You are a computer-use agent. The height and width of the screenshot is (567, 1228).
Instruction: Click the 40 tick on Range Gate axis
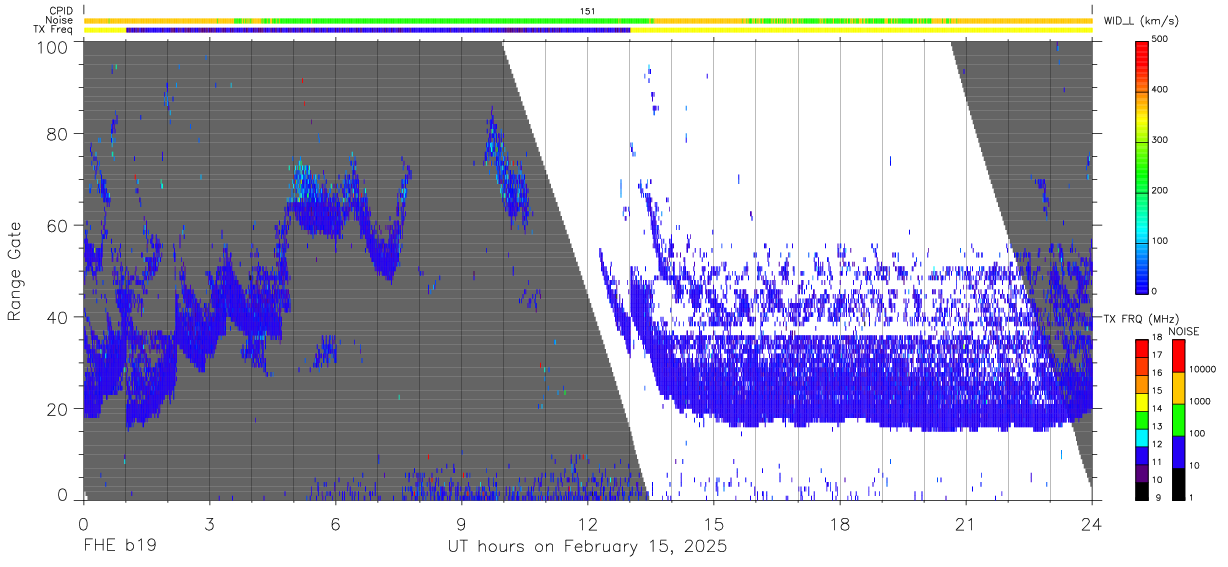57,317
